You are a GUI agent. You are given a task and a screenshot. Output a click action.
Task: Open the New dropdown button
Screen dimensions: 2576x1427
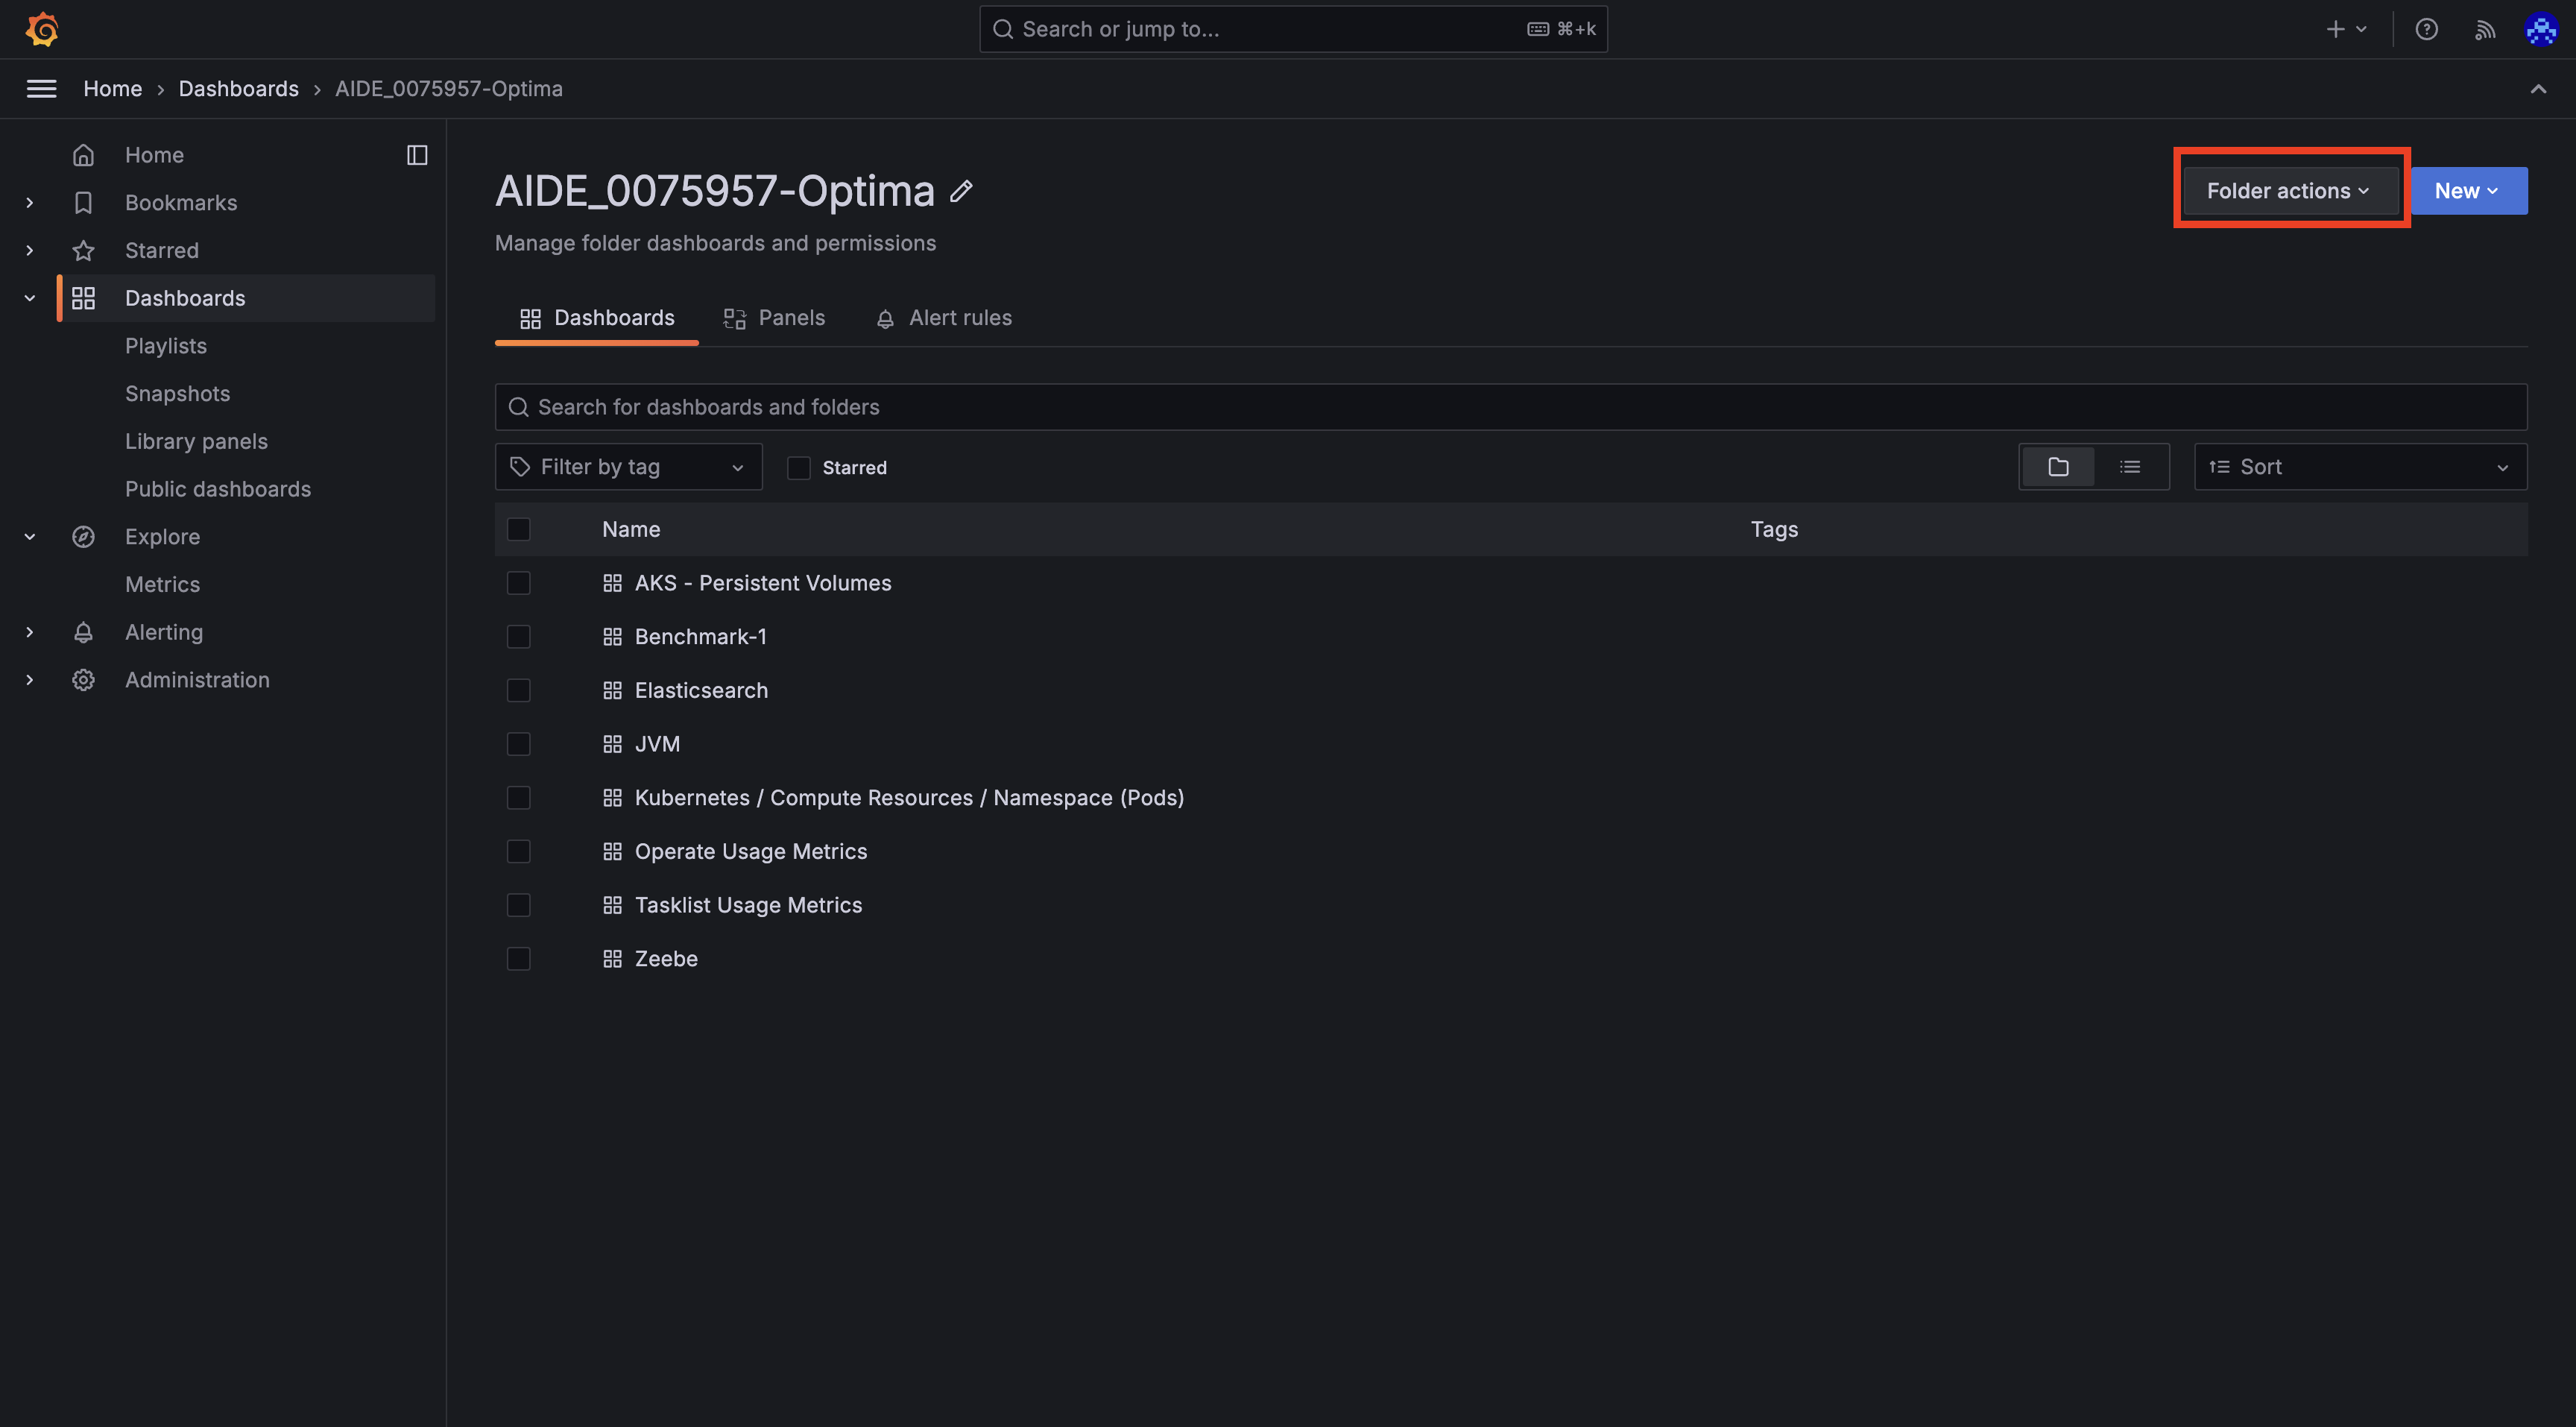coord(2468,191)
